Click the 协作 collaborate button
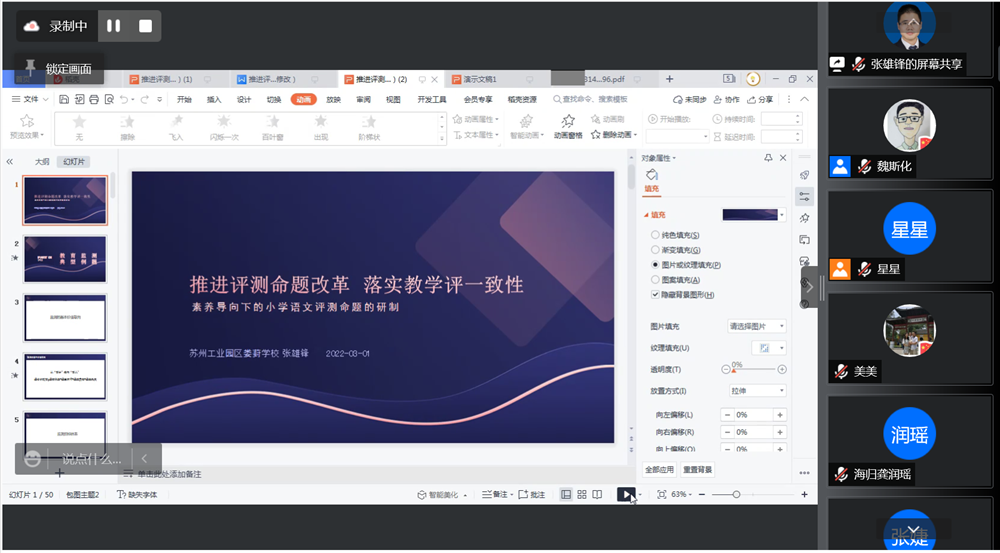Viewport: 1000px width, 553px height. (726, 100)
